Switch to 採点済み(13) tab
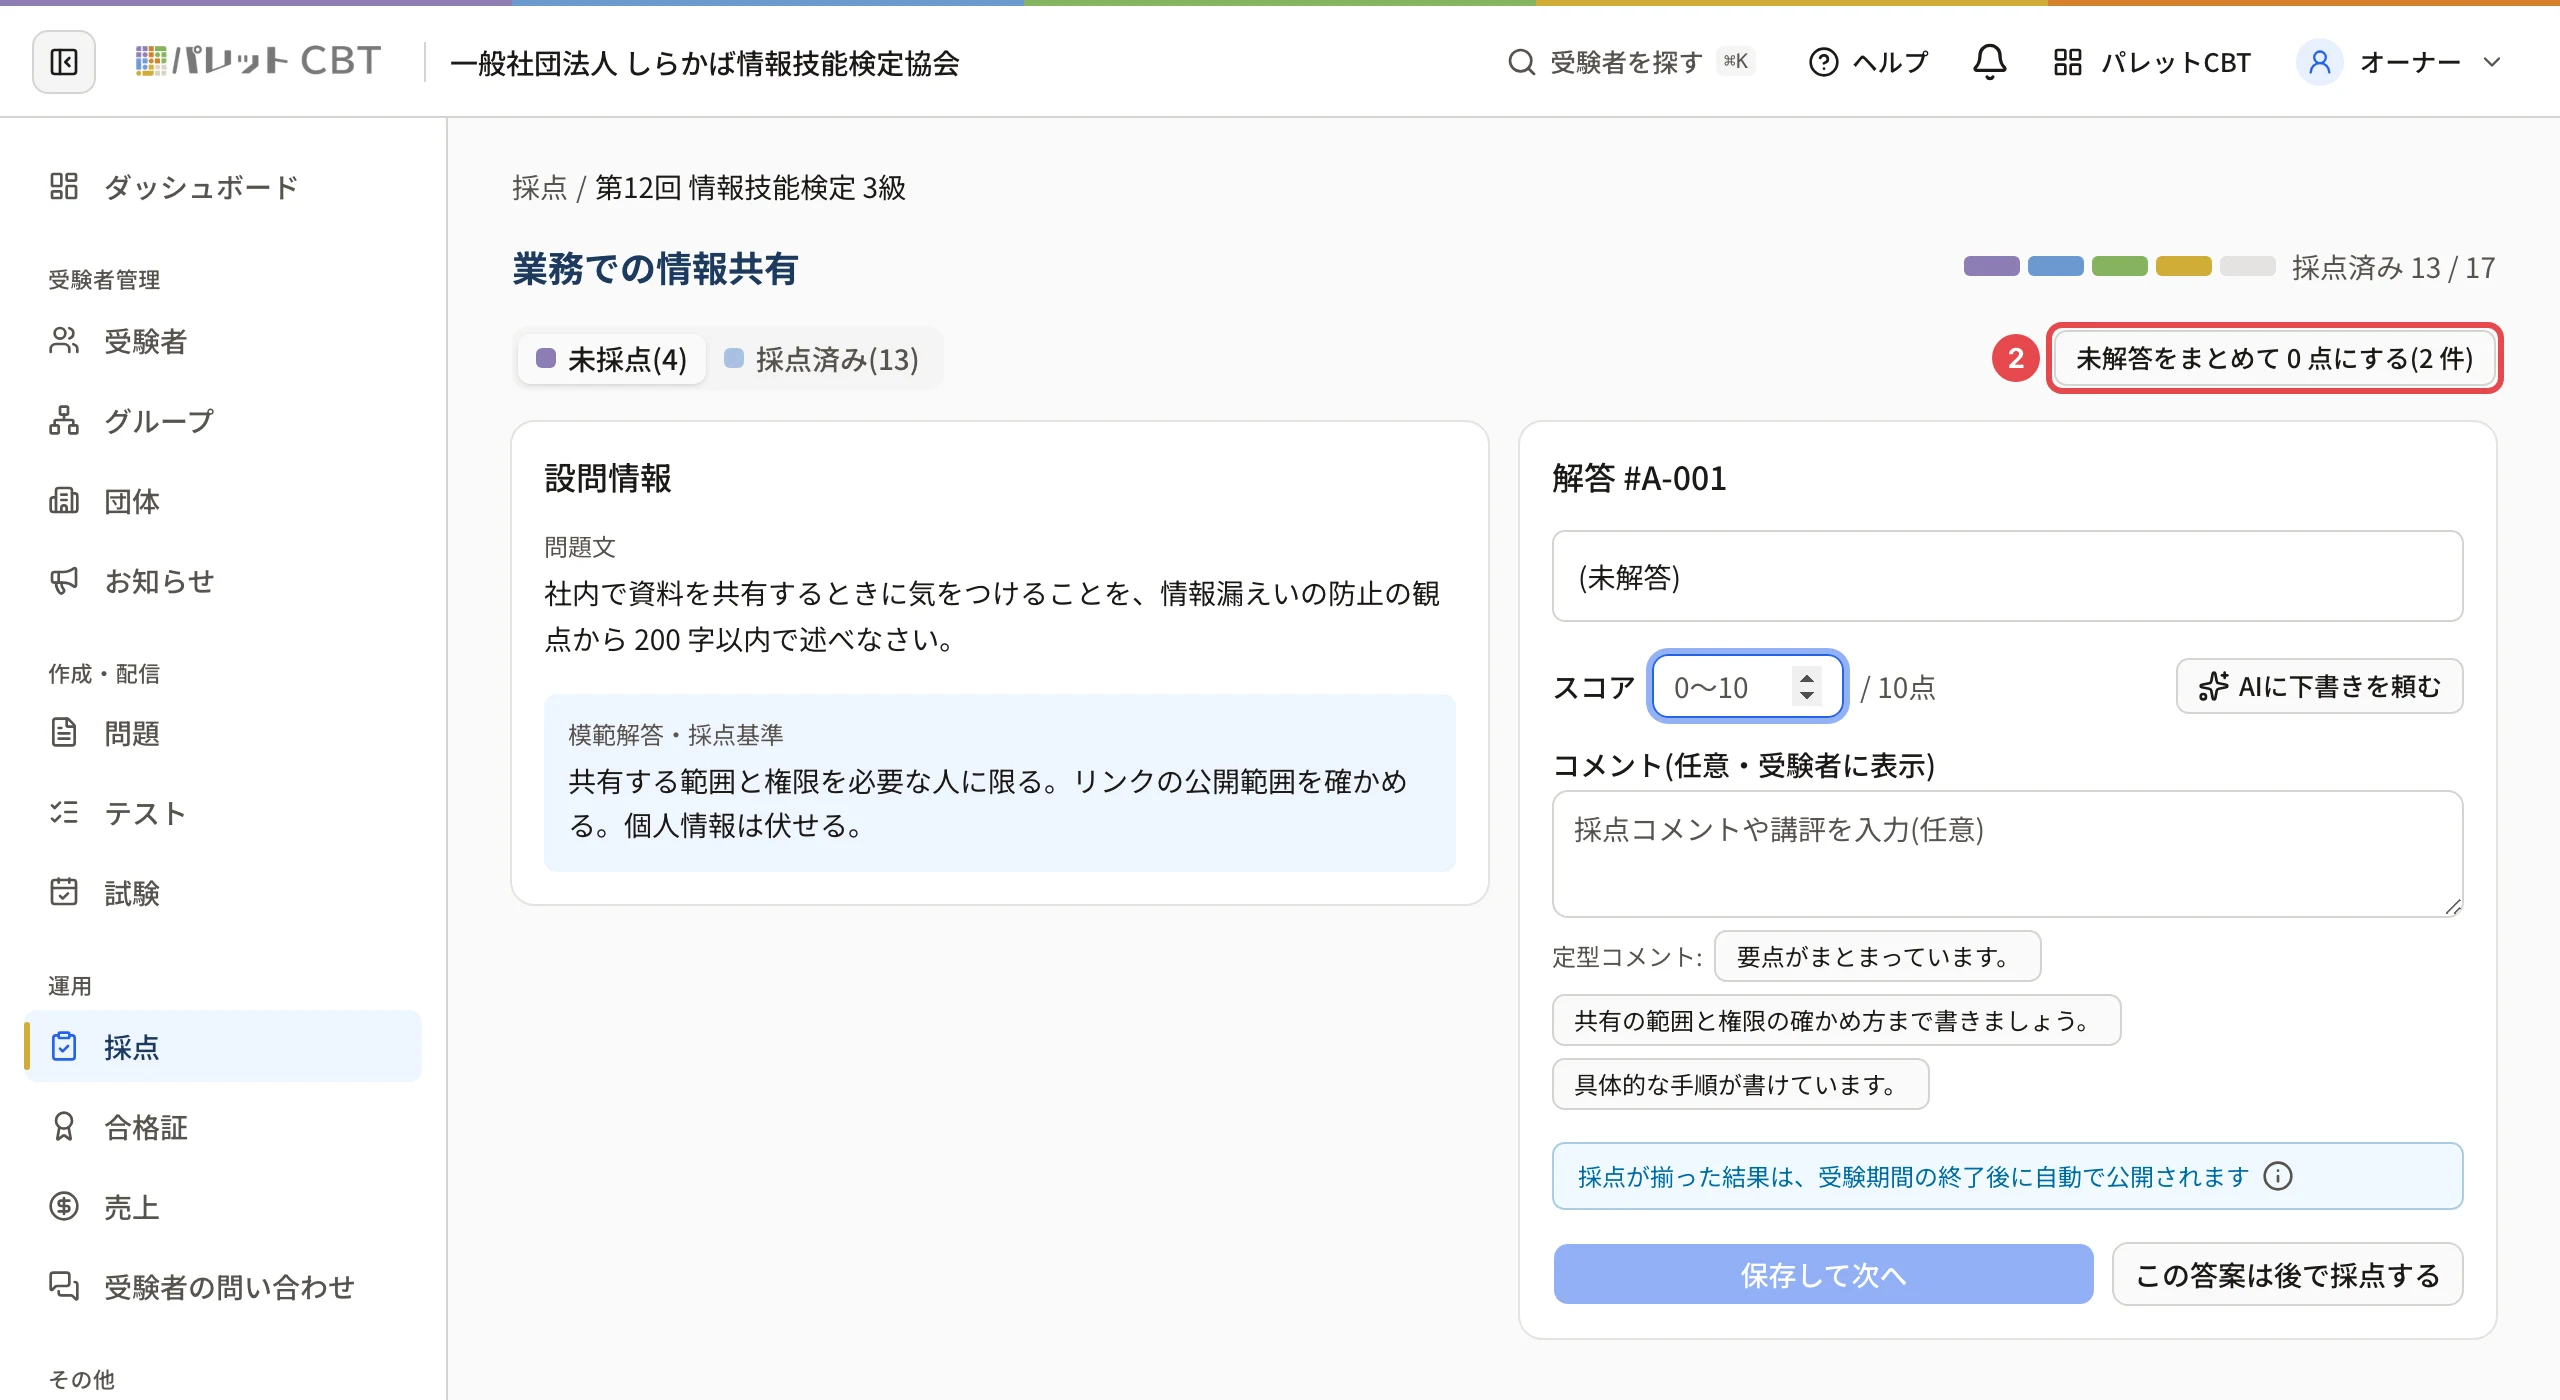This screenshot has width=2560, height=1400. (x=822, y=359)
